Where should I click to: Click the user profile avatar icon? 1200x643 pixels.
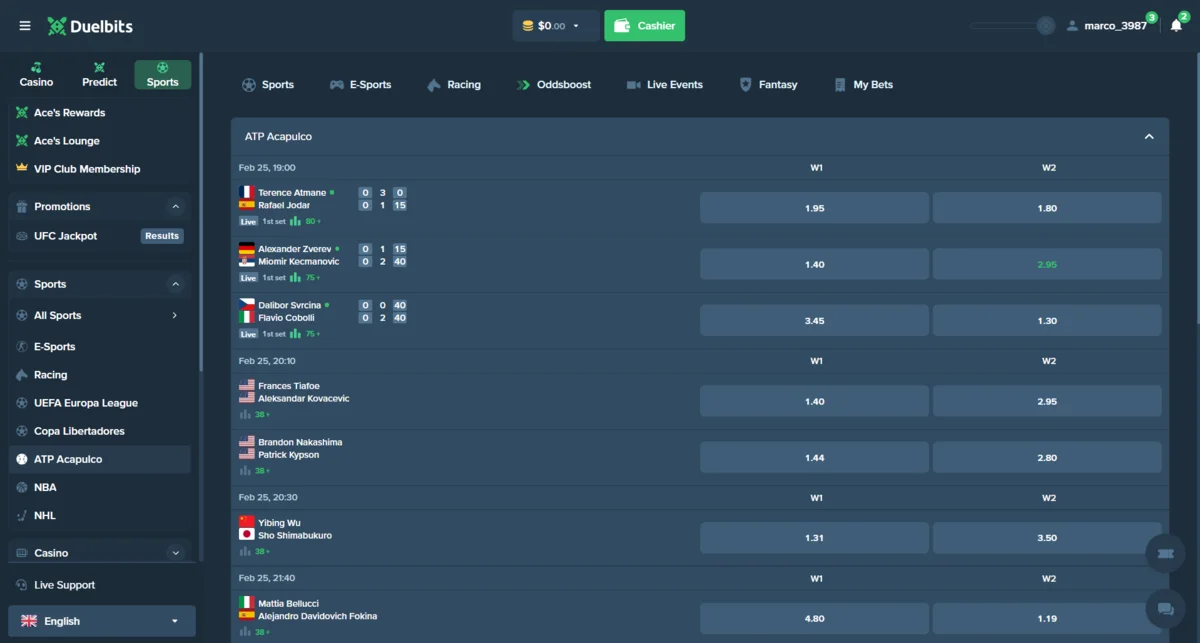click(1072, 26)
